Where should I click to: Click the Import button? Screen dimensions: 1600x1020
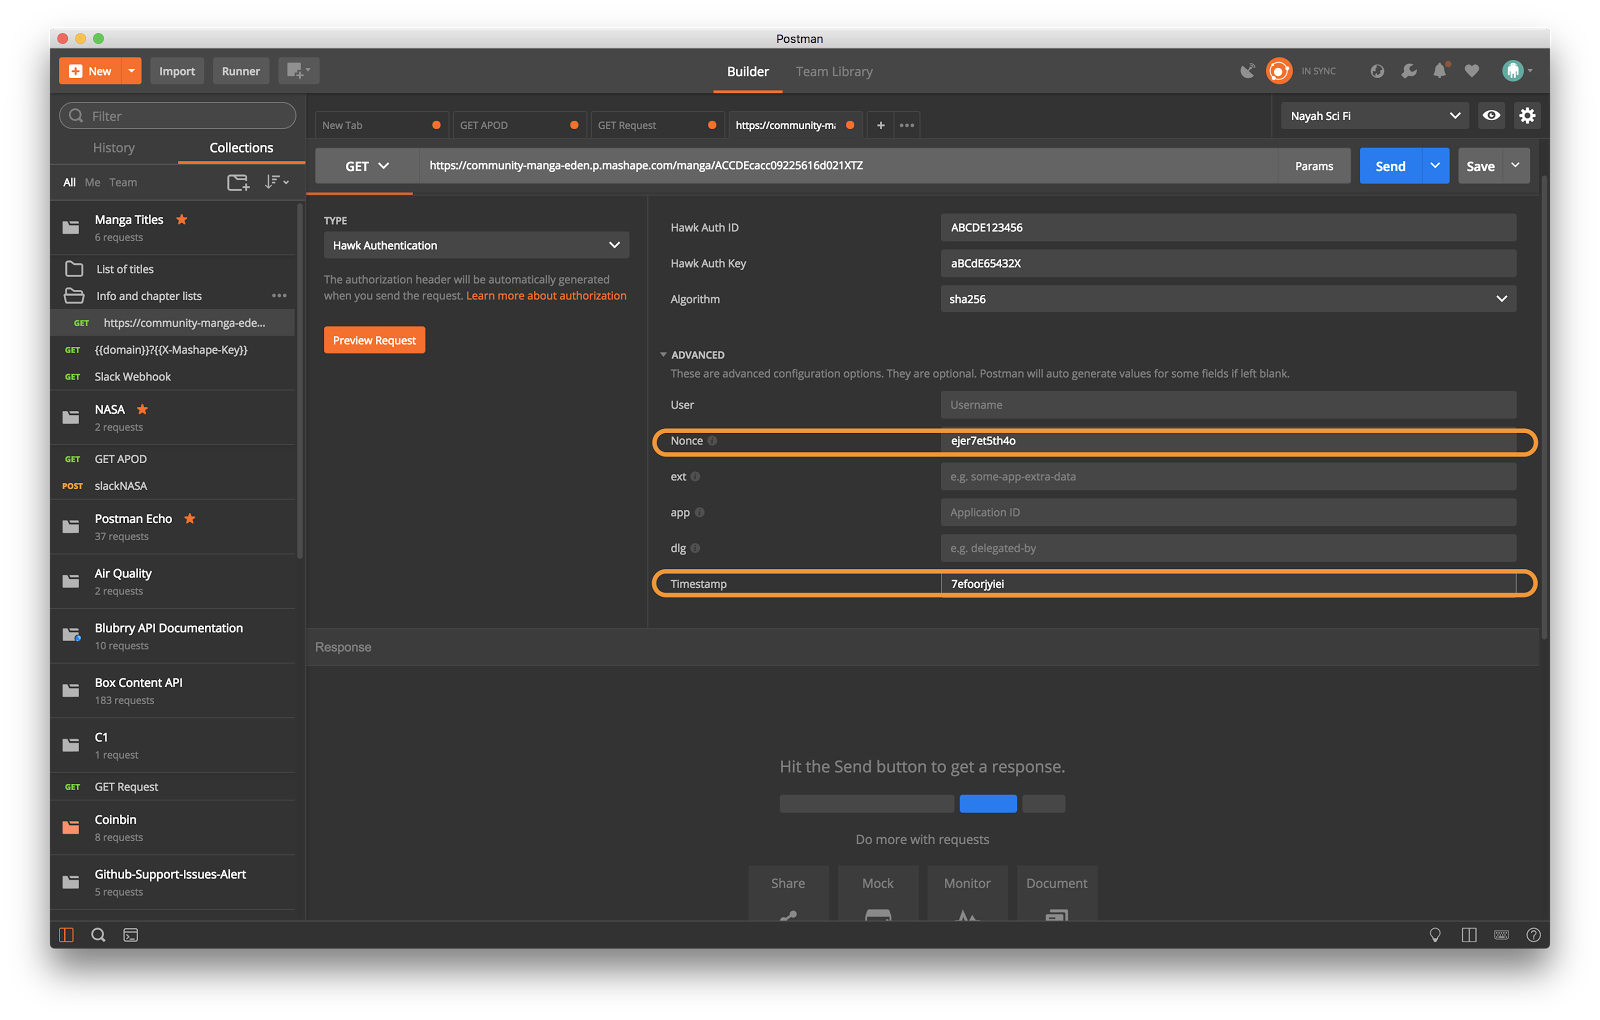[177, 71]
